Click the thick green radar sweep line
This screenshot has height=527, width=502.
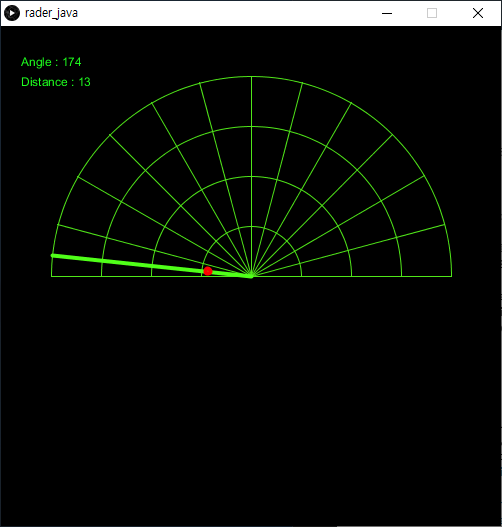[152, 266]
